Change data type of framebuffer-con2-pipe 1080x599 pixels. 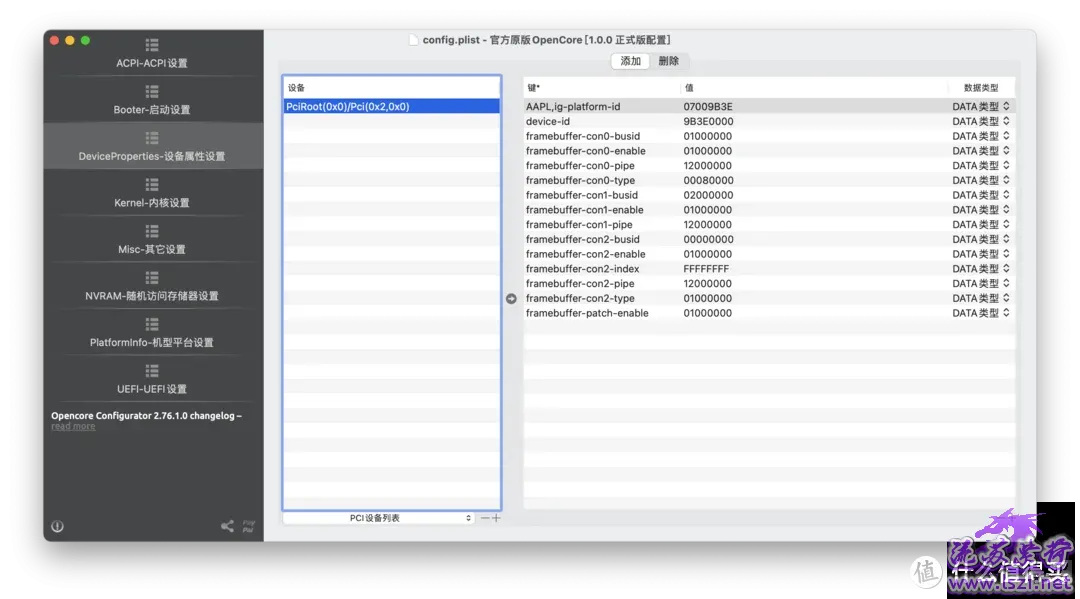coord(981,284)
